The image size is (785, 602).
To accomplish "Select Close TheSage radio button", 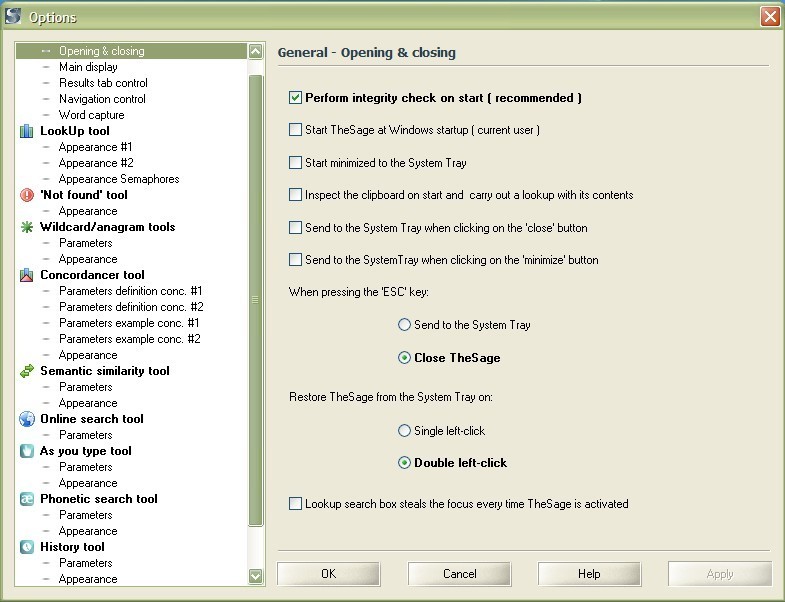I will pyautogui.click(x=404, y=358).
